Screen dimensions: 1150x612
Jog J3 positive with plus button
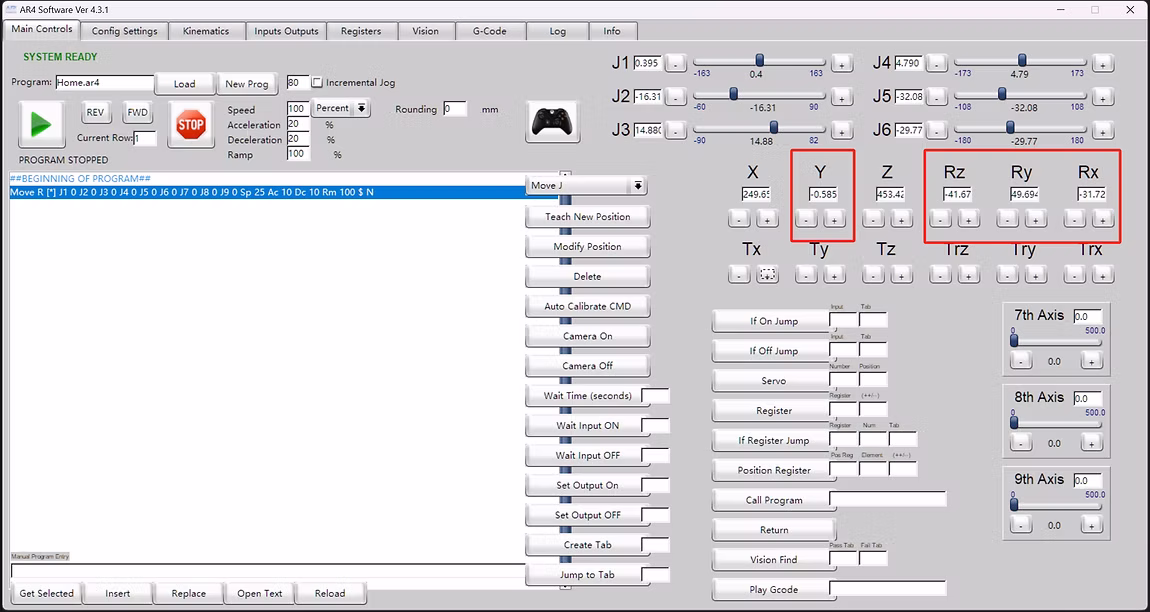(841, 131)
